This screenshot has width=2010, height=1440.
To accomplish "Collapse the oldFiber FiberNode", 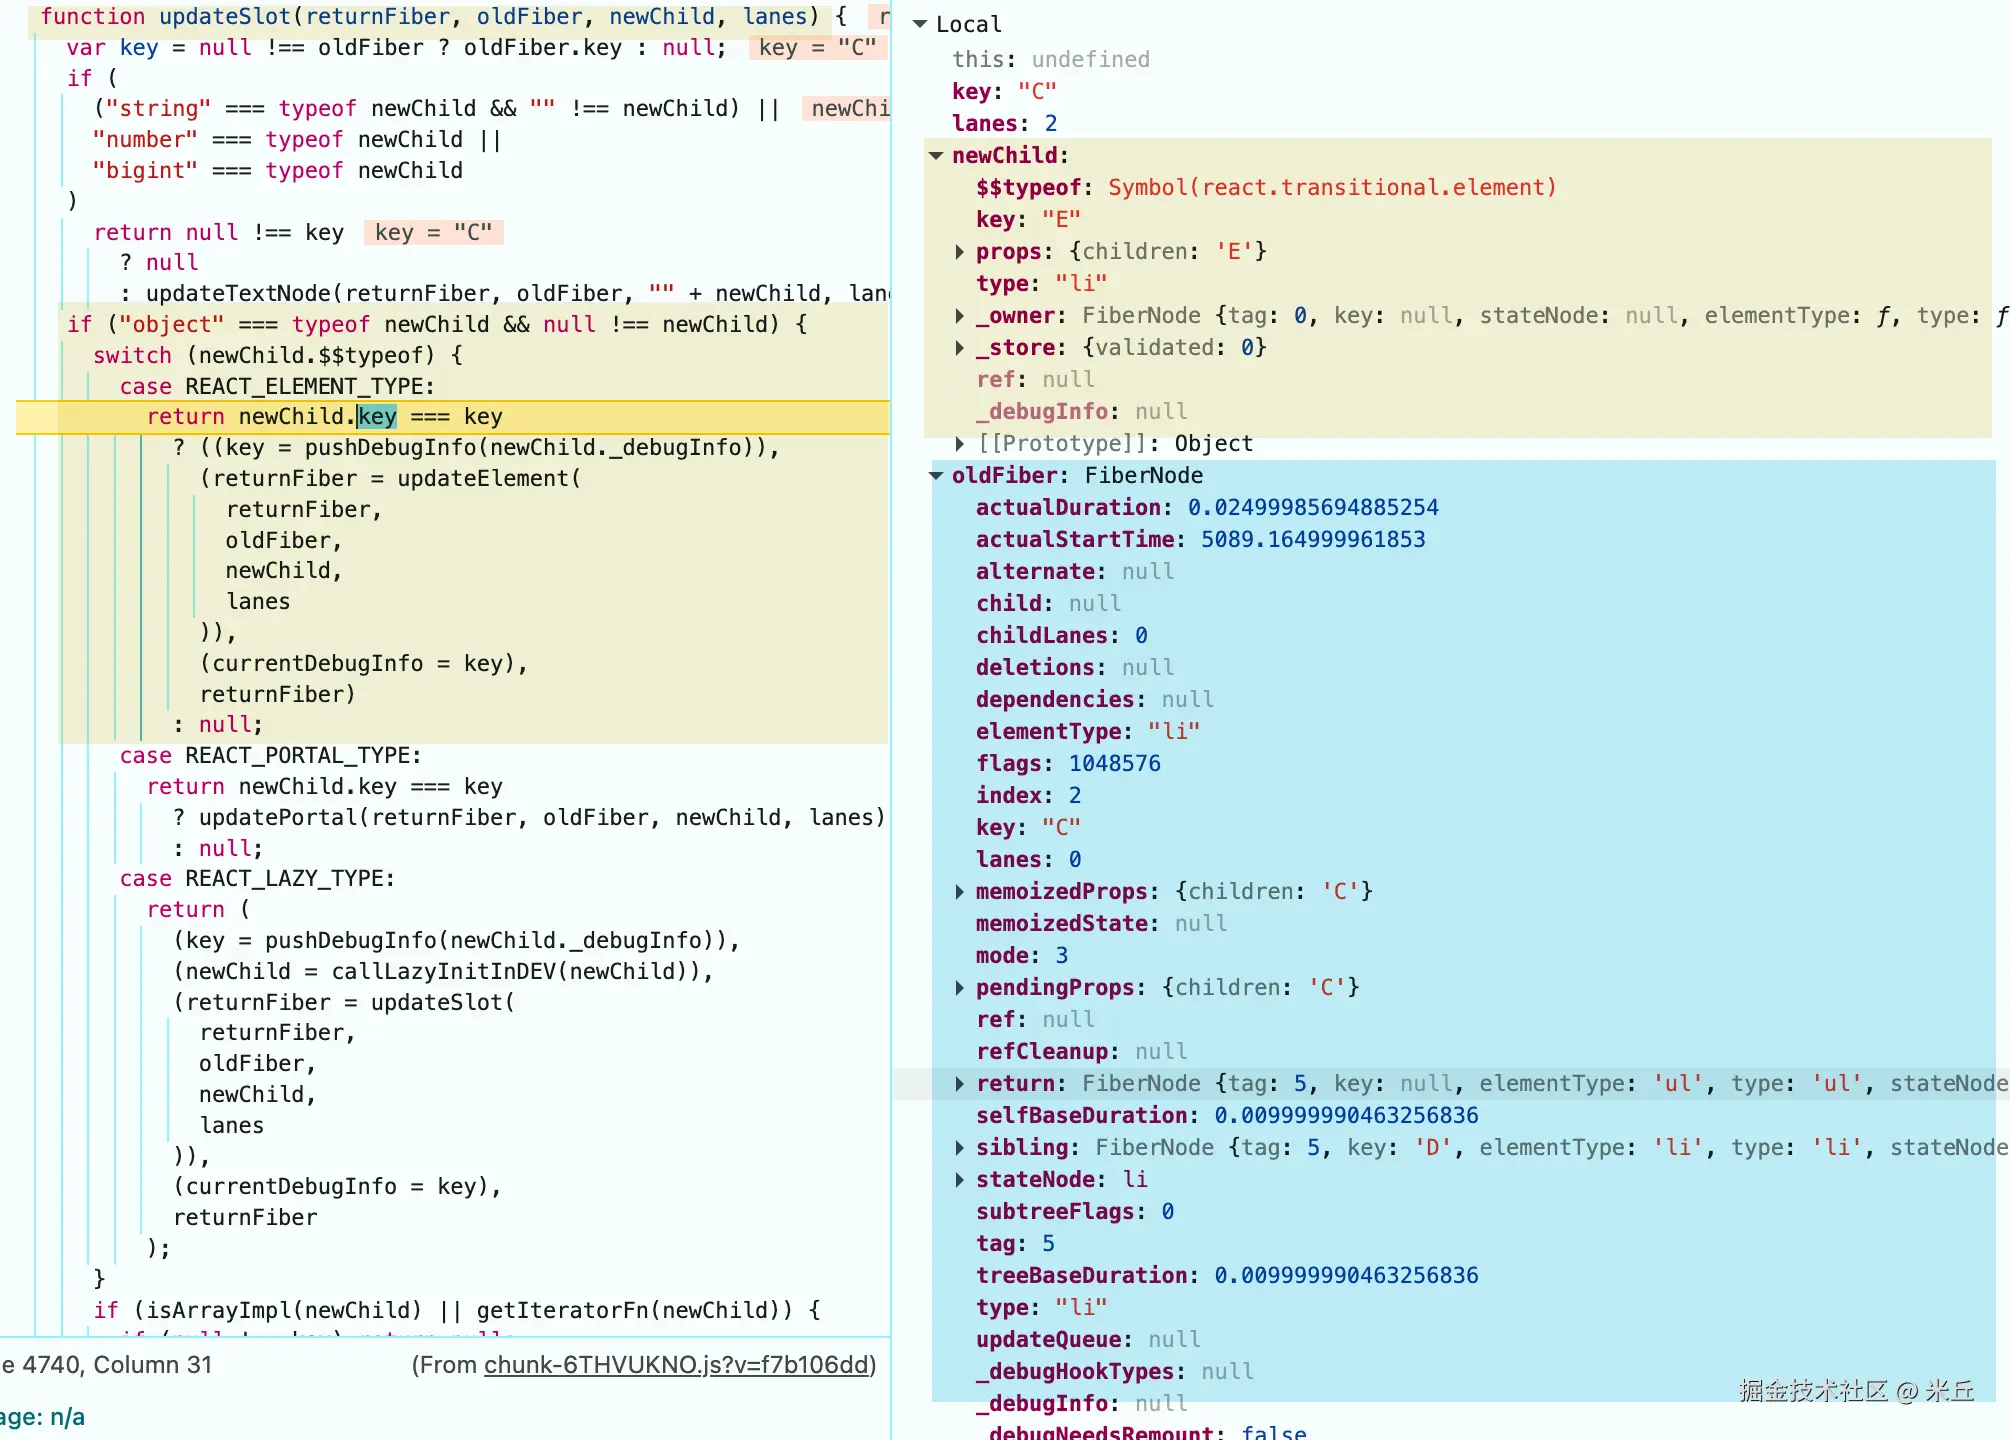I will 936,476.
